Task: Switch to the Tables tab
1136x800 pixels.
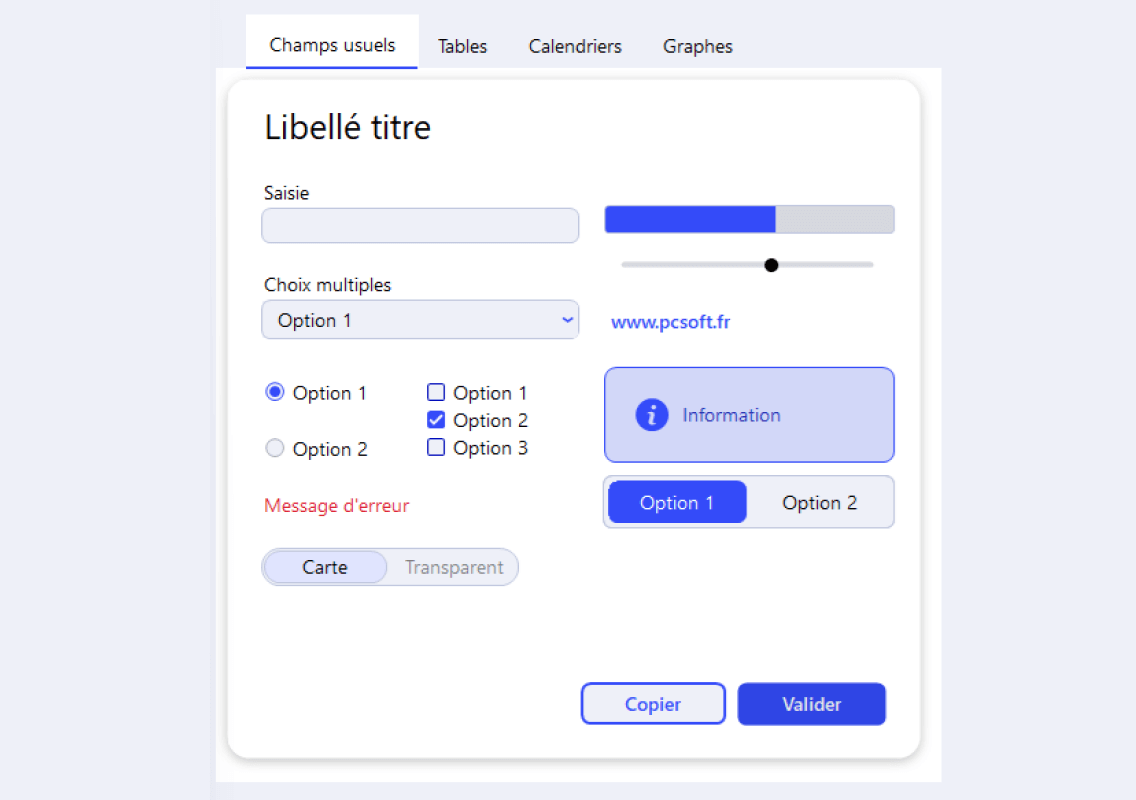Action: tap(462, 46)
